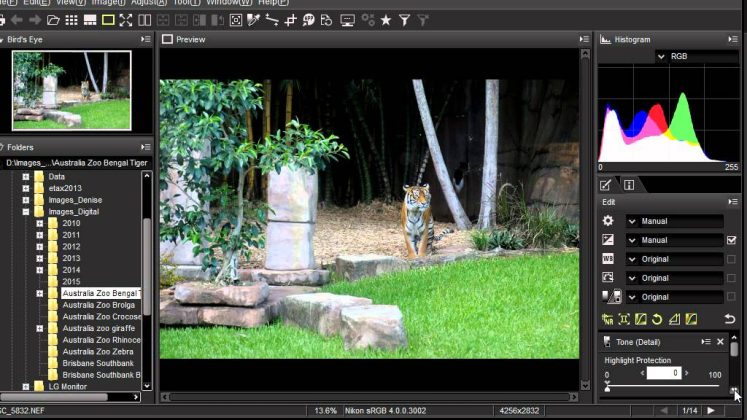Expand the Australia zoo giraffe folder
Viewport: 747px width, 420px height.
(x=40, y=329)
